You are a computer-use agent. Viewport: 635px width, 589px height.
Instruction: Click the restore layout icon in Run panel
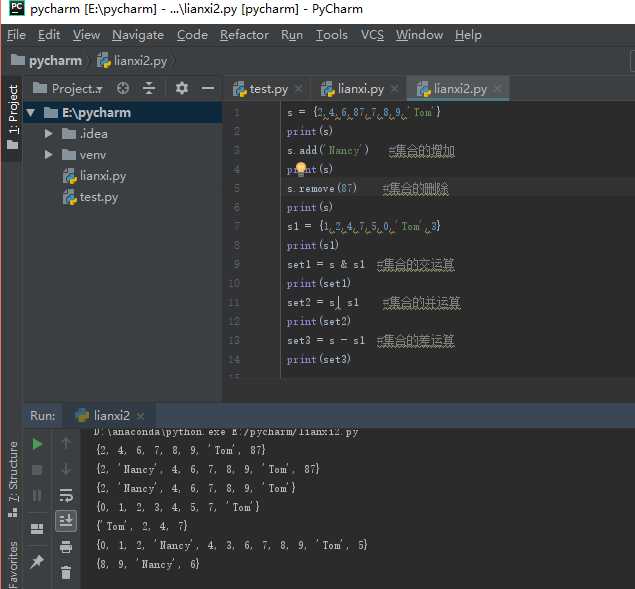coord(37,529)
